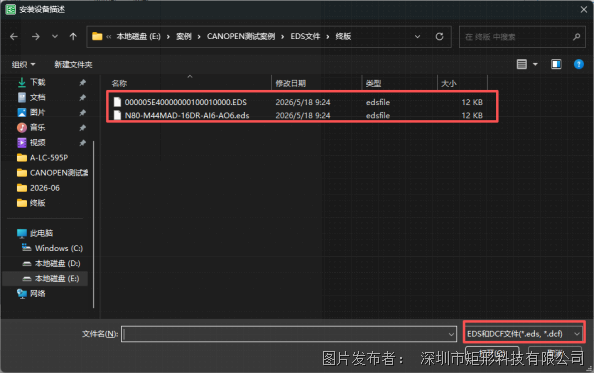Open 音乐 in the sidebar
Image resolution: width=594 pixels, height=373 pixels.
38,128
